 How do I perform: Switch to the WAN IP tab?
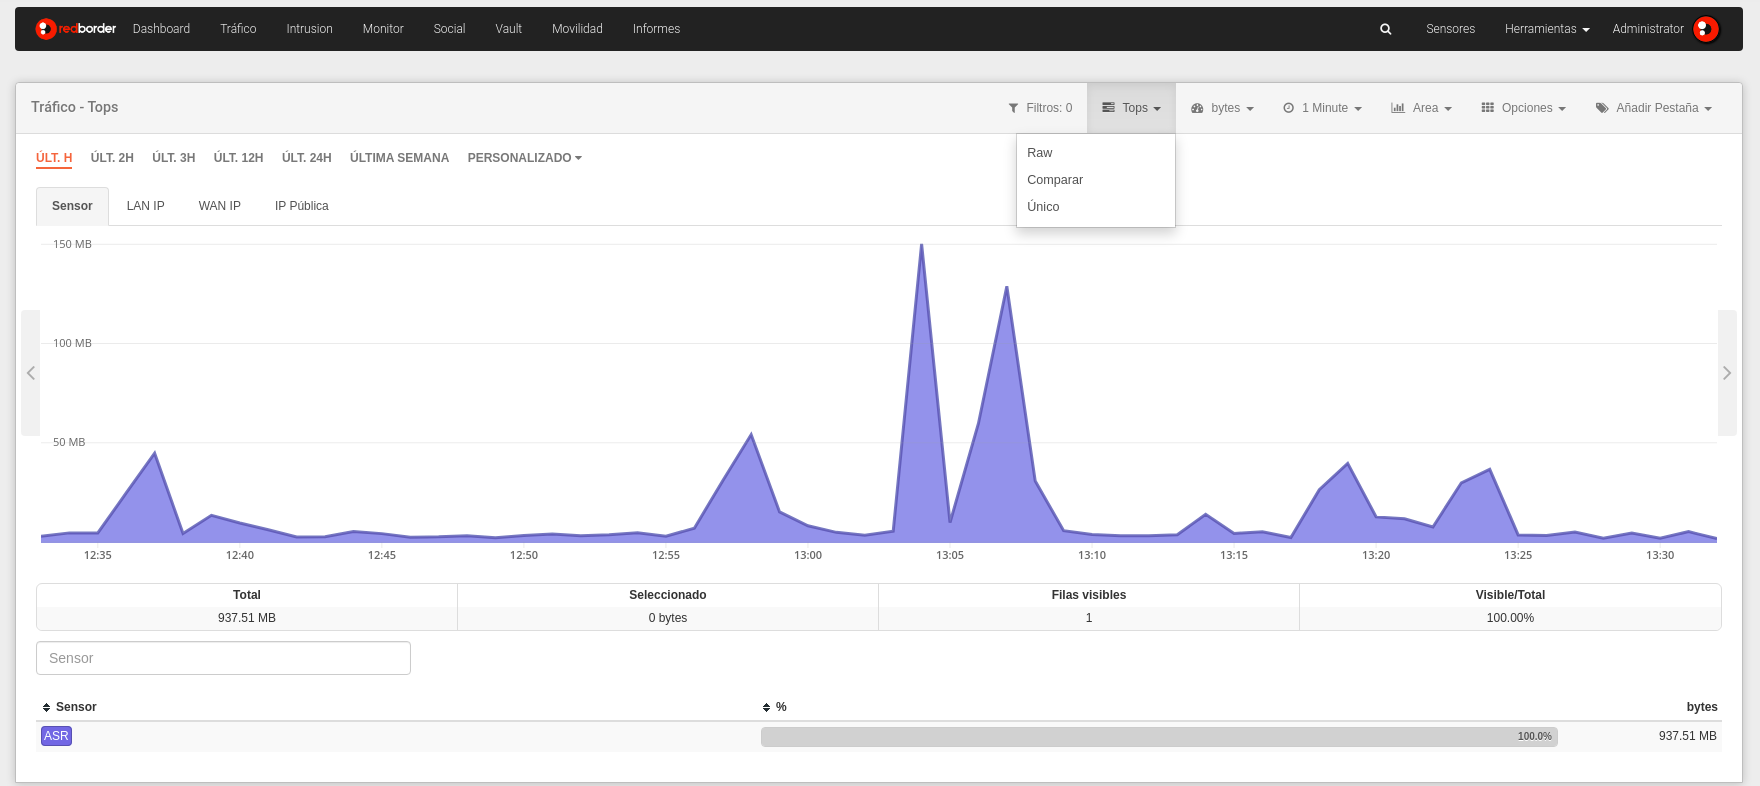pos(220,206)
